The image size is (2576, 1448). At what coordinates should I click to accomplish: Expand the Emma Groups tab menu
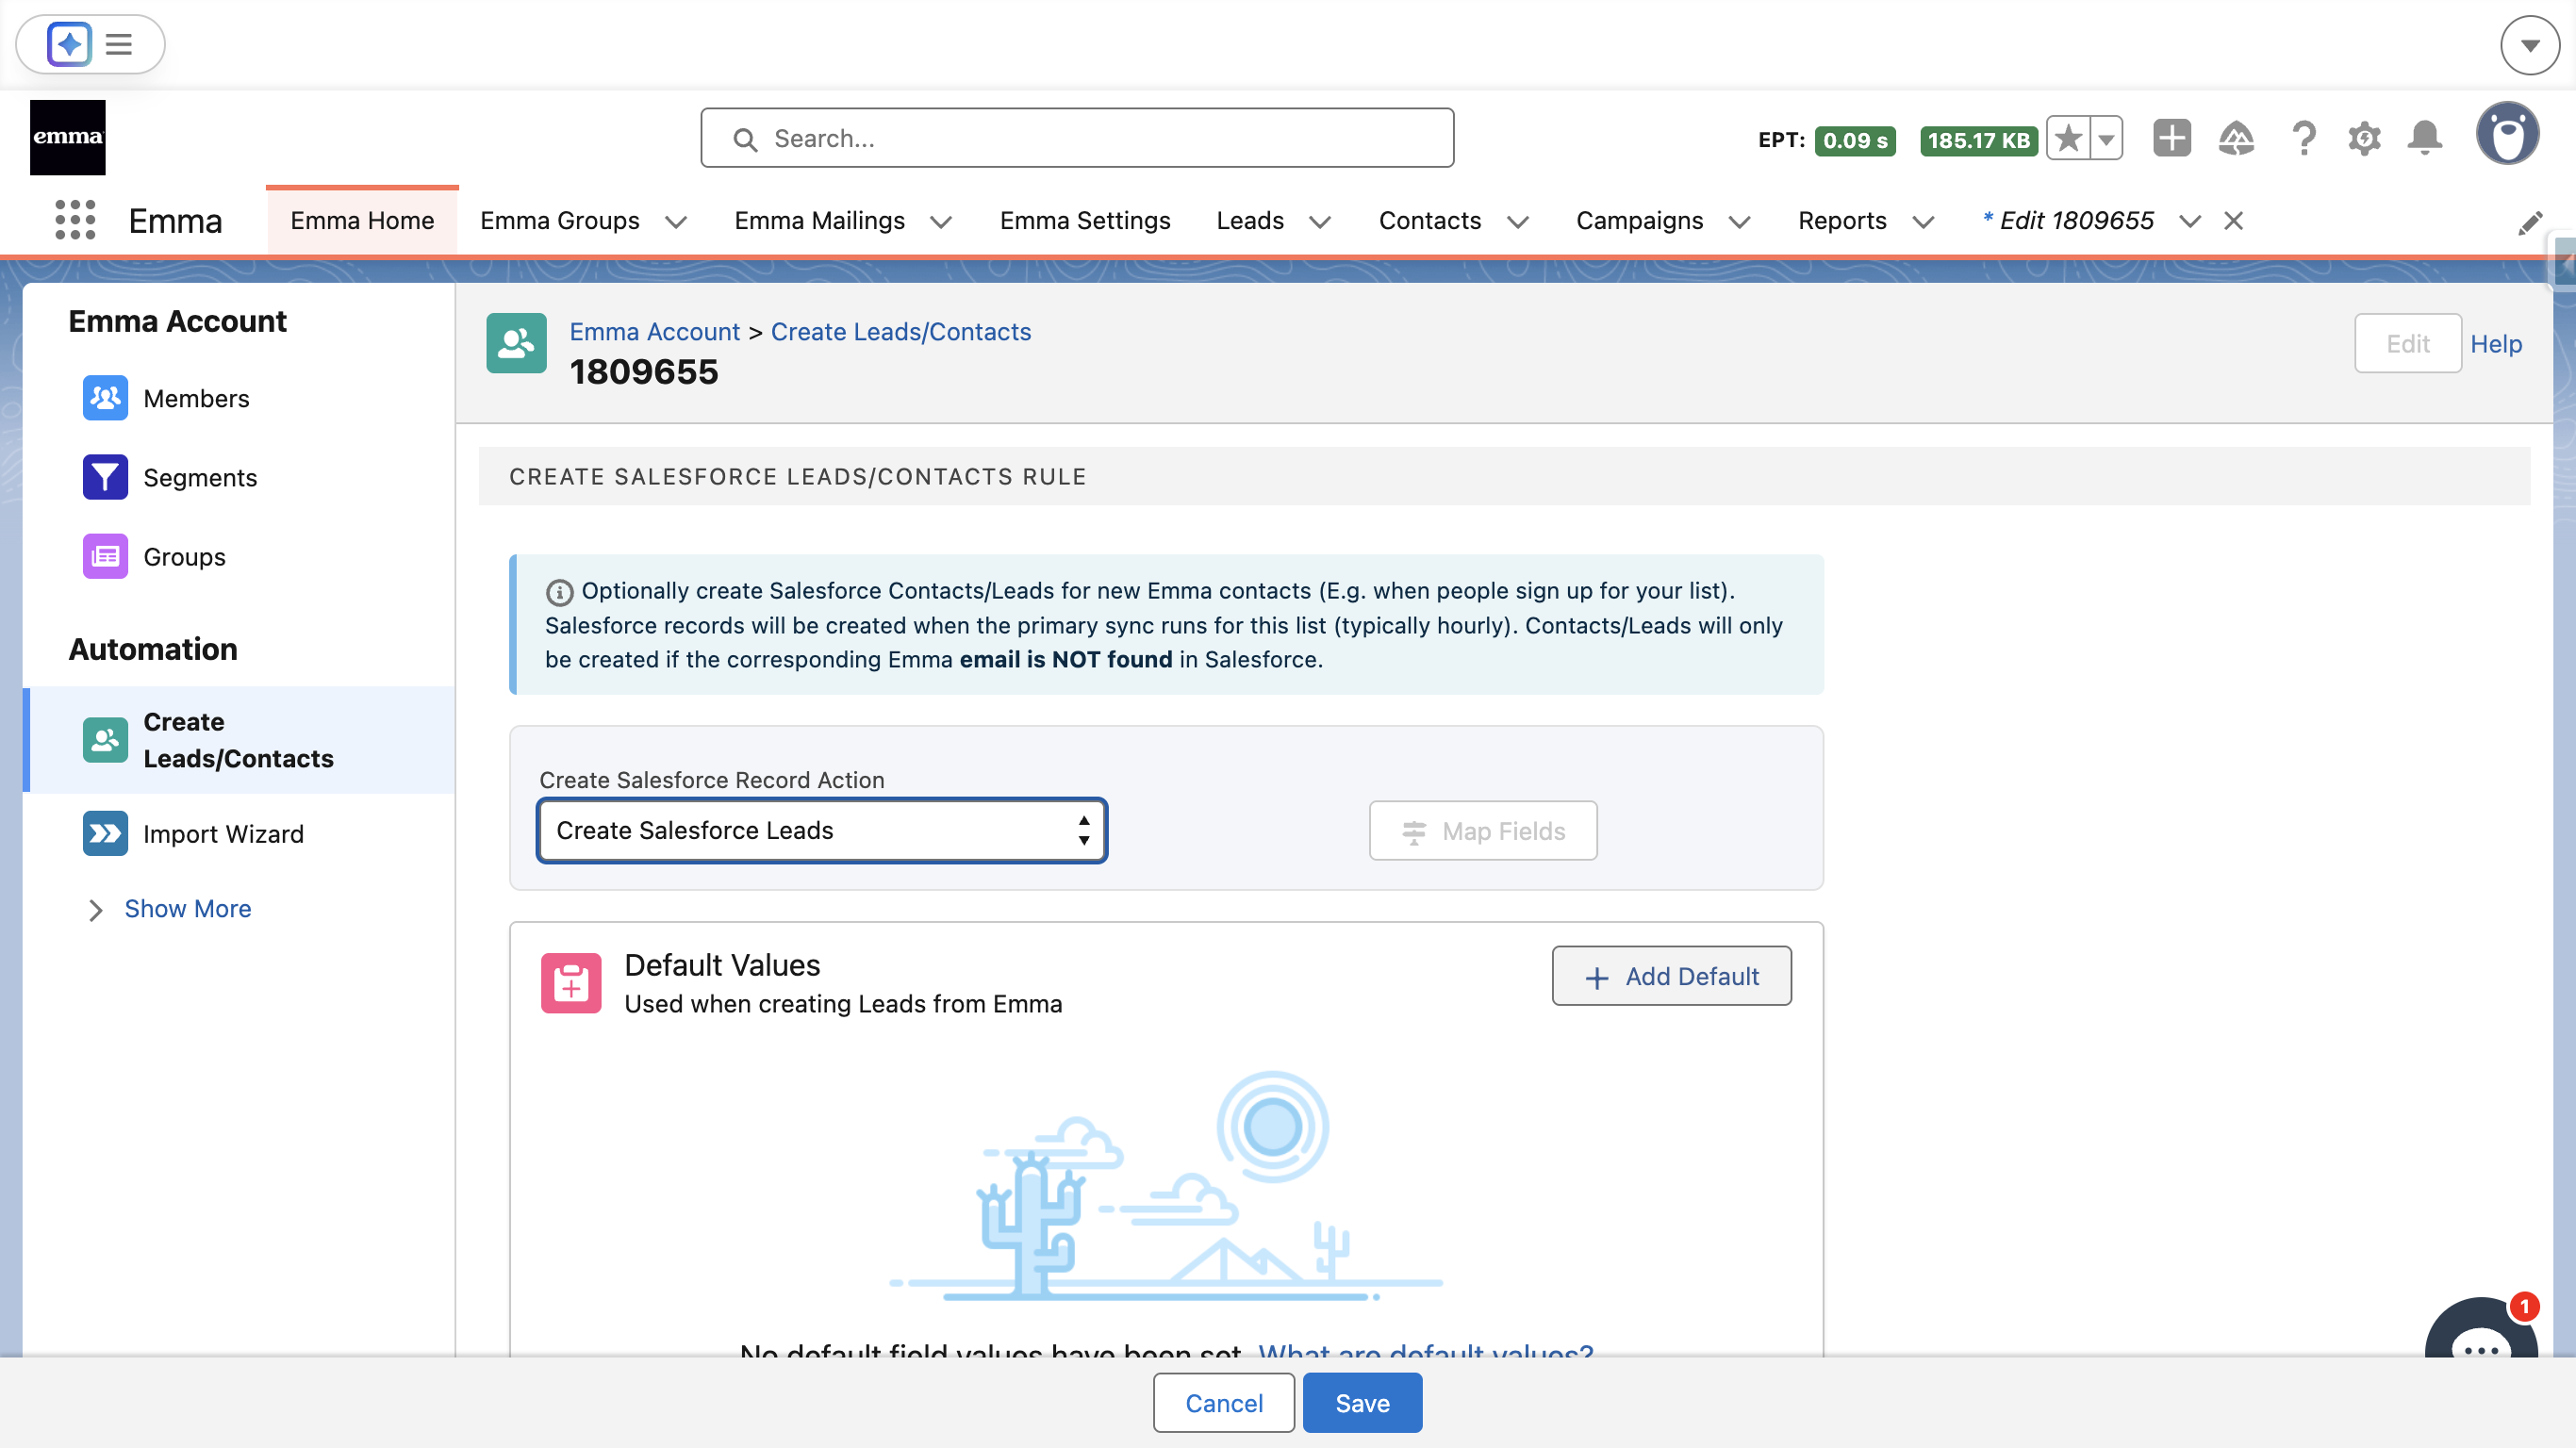[x=676, y=222]
